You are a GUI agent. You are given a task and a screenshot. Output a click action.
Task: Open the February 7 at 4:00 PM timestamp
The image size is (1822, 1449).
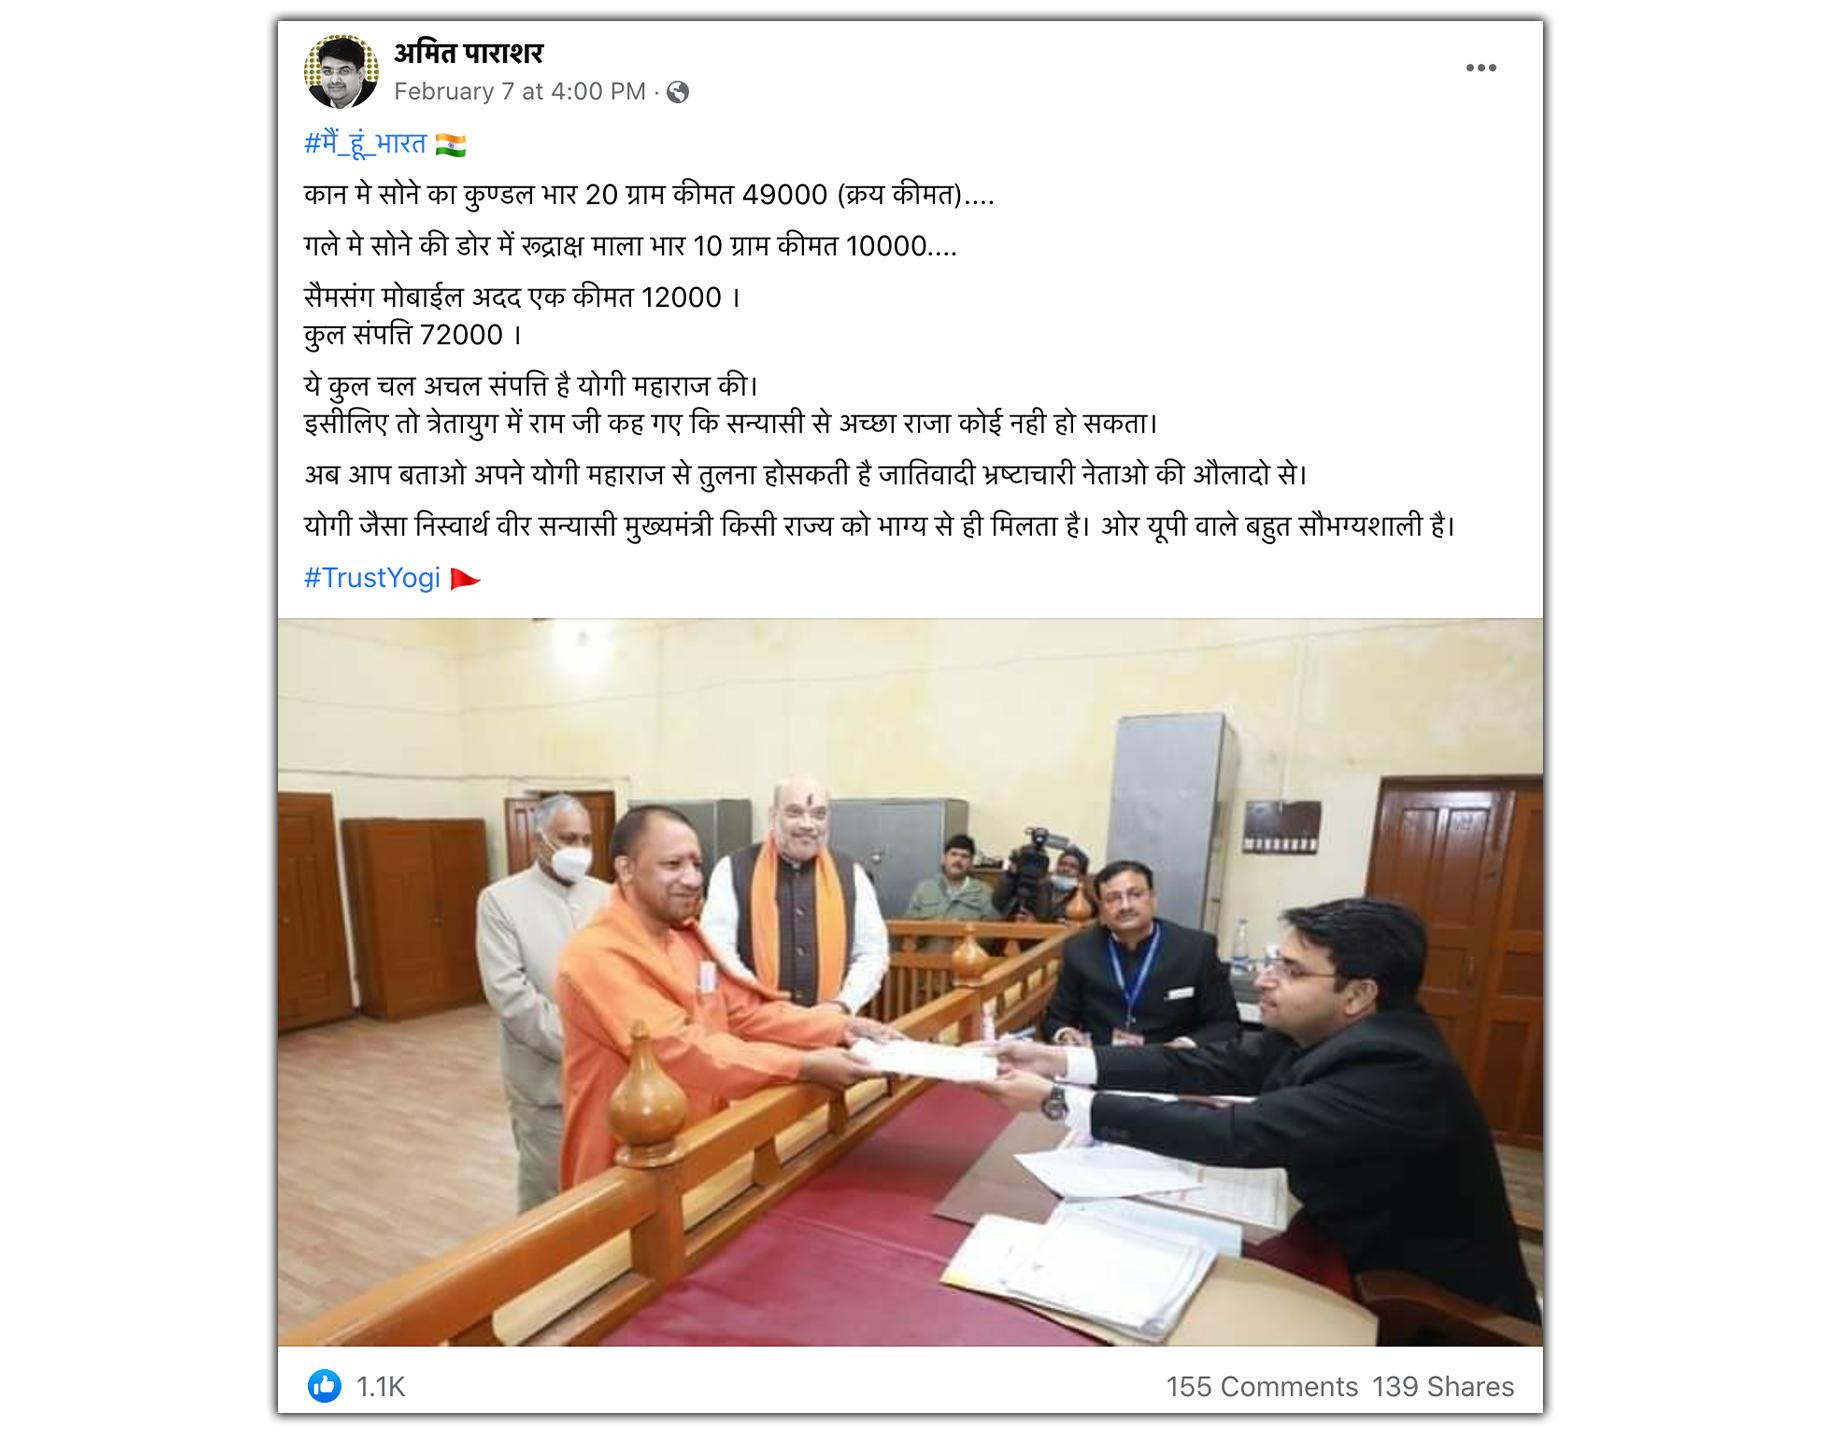[519, 92]
